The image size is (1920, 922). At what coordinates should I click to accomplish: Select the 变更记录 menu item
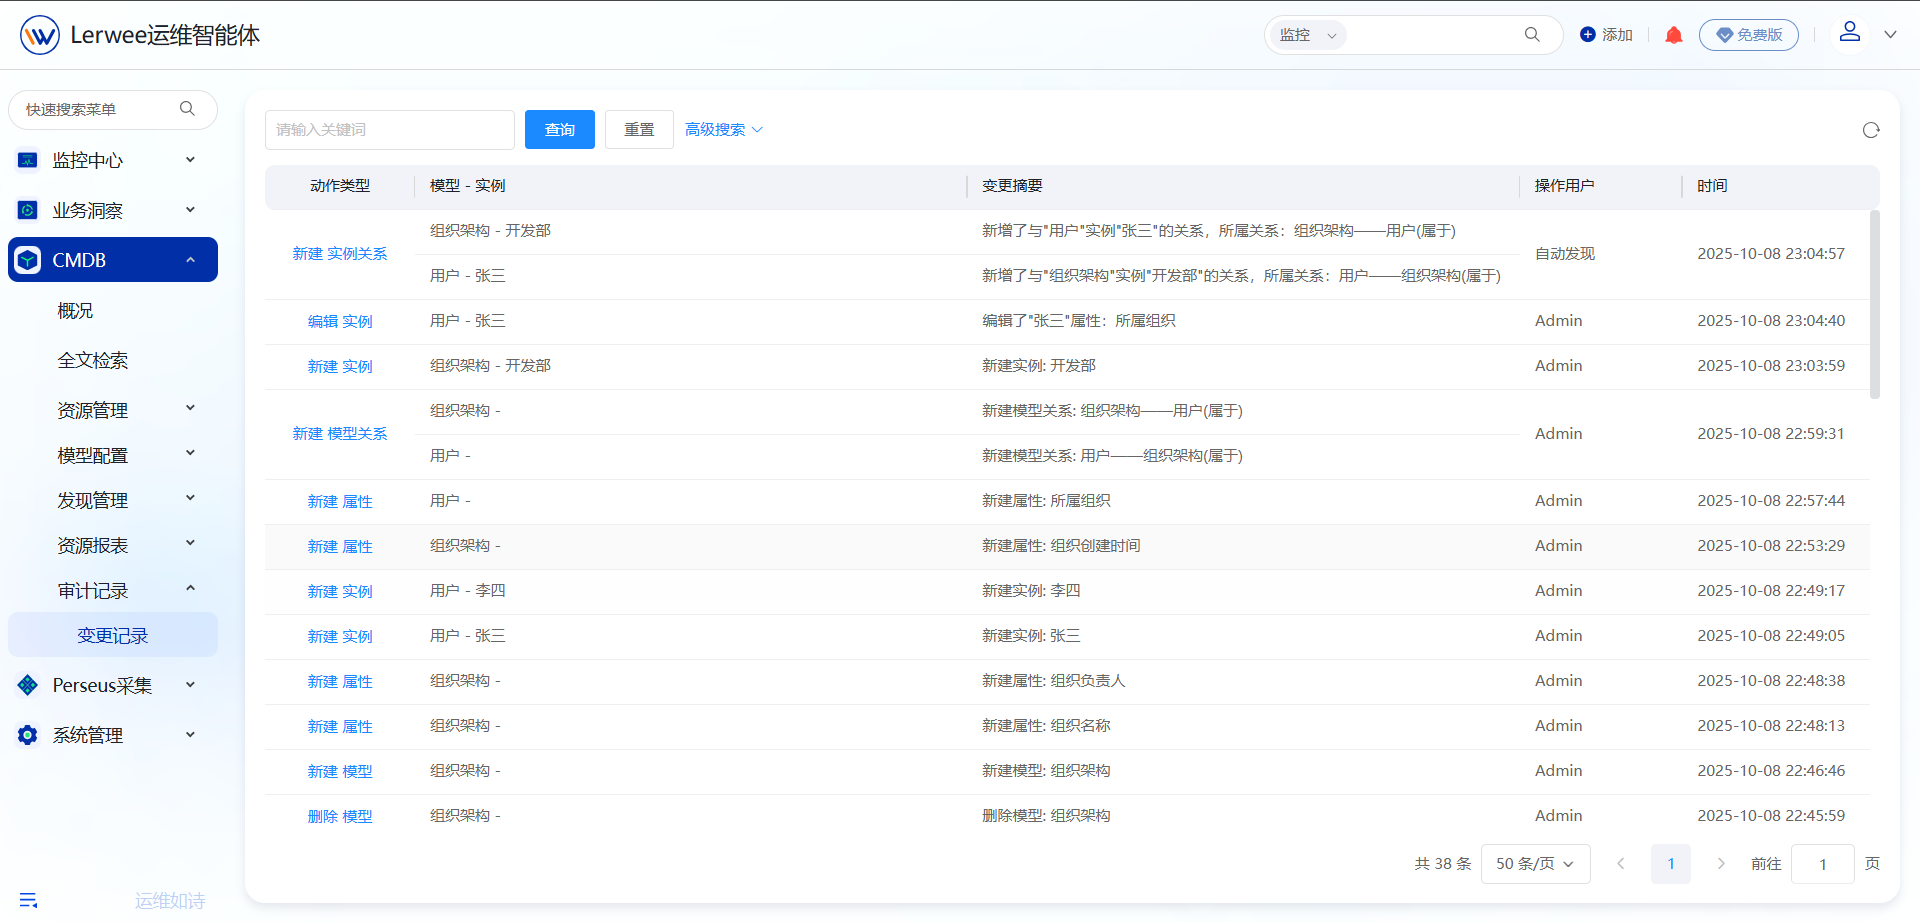[113, 635]
